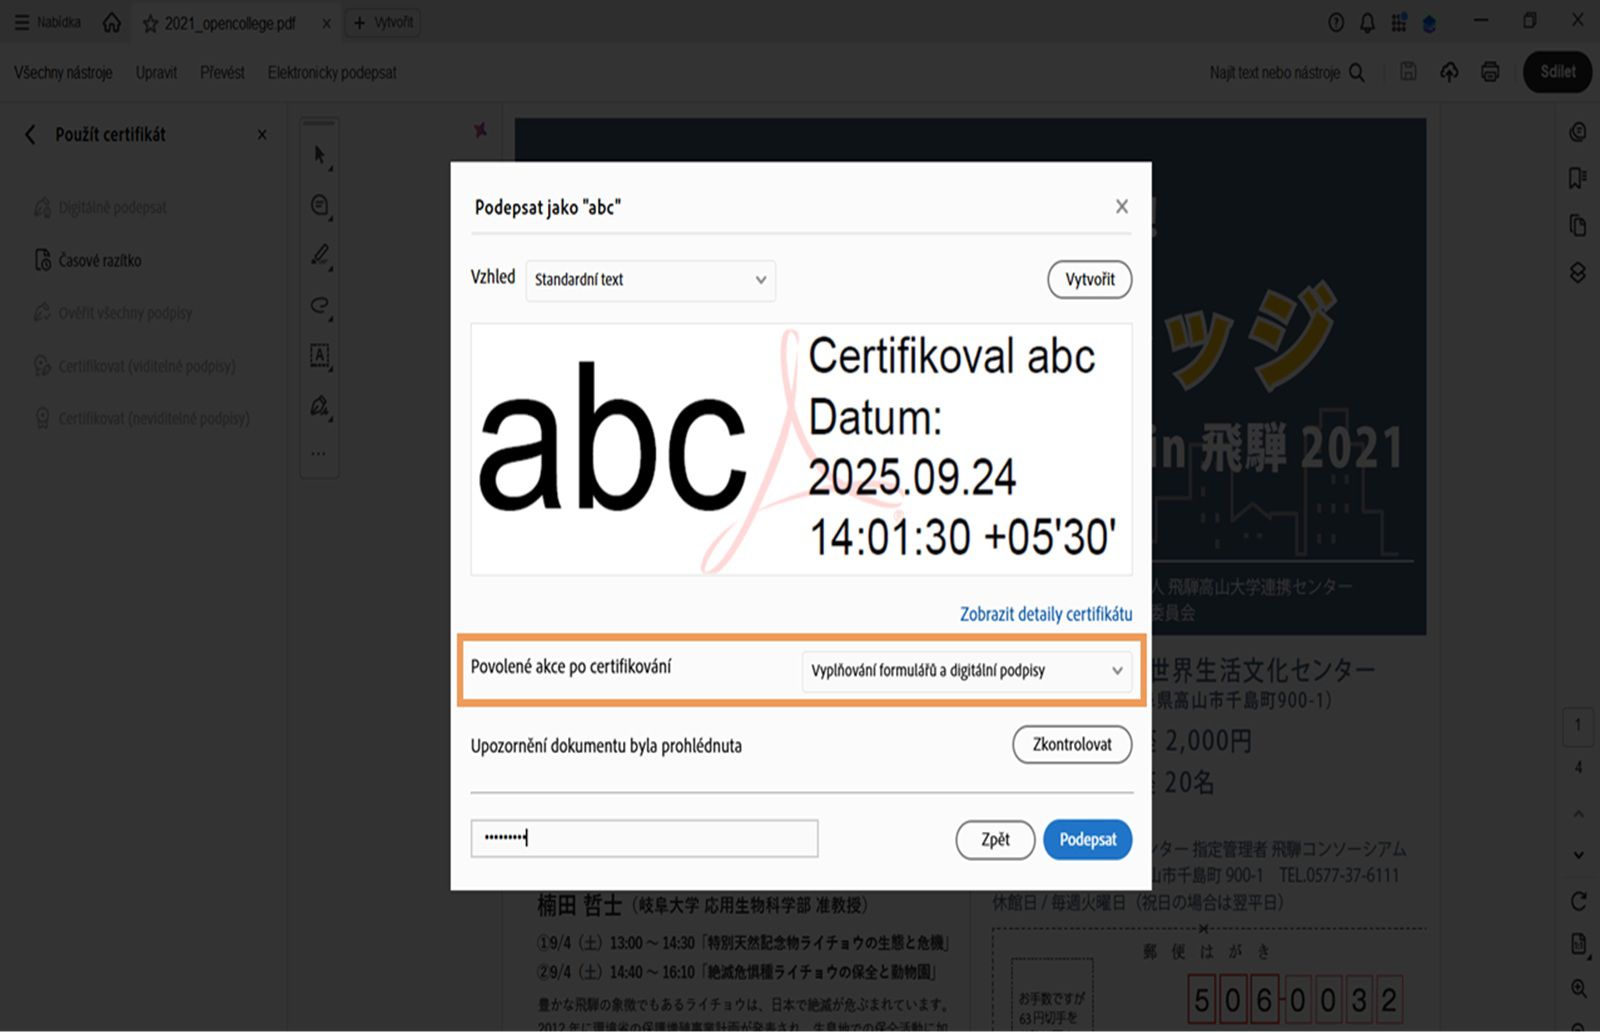
Task: Open the notifications bell
Action: [1367, 22]
